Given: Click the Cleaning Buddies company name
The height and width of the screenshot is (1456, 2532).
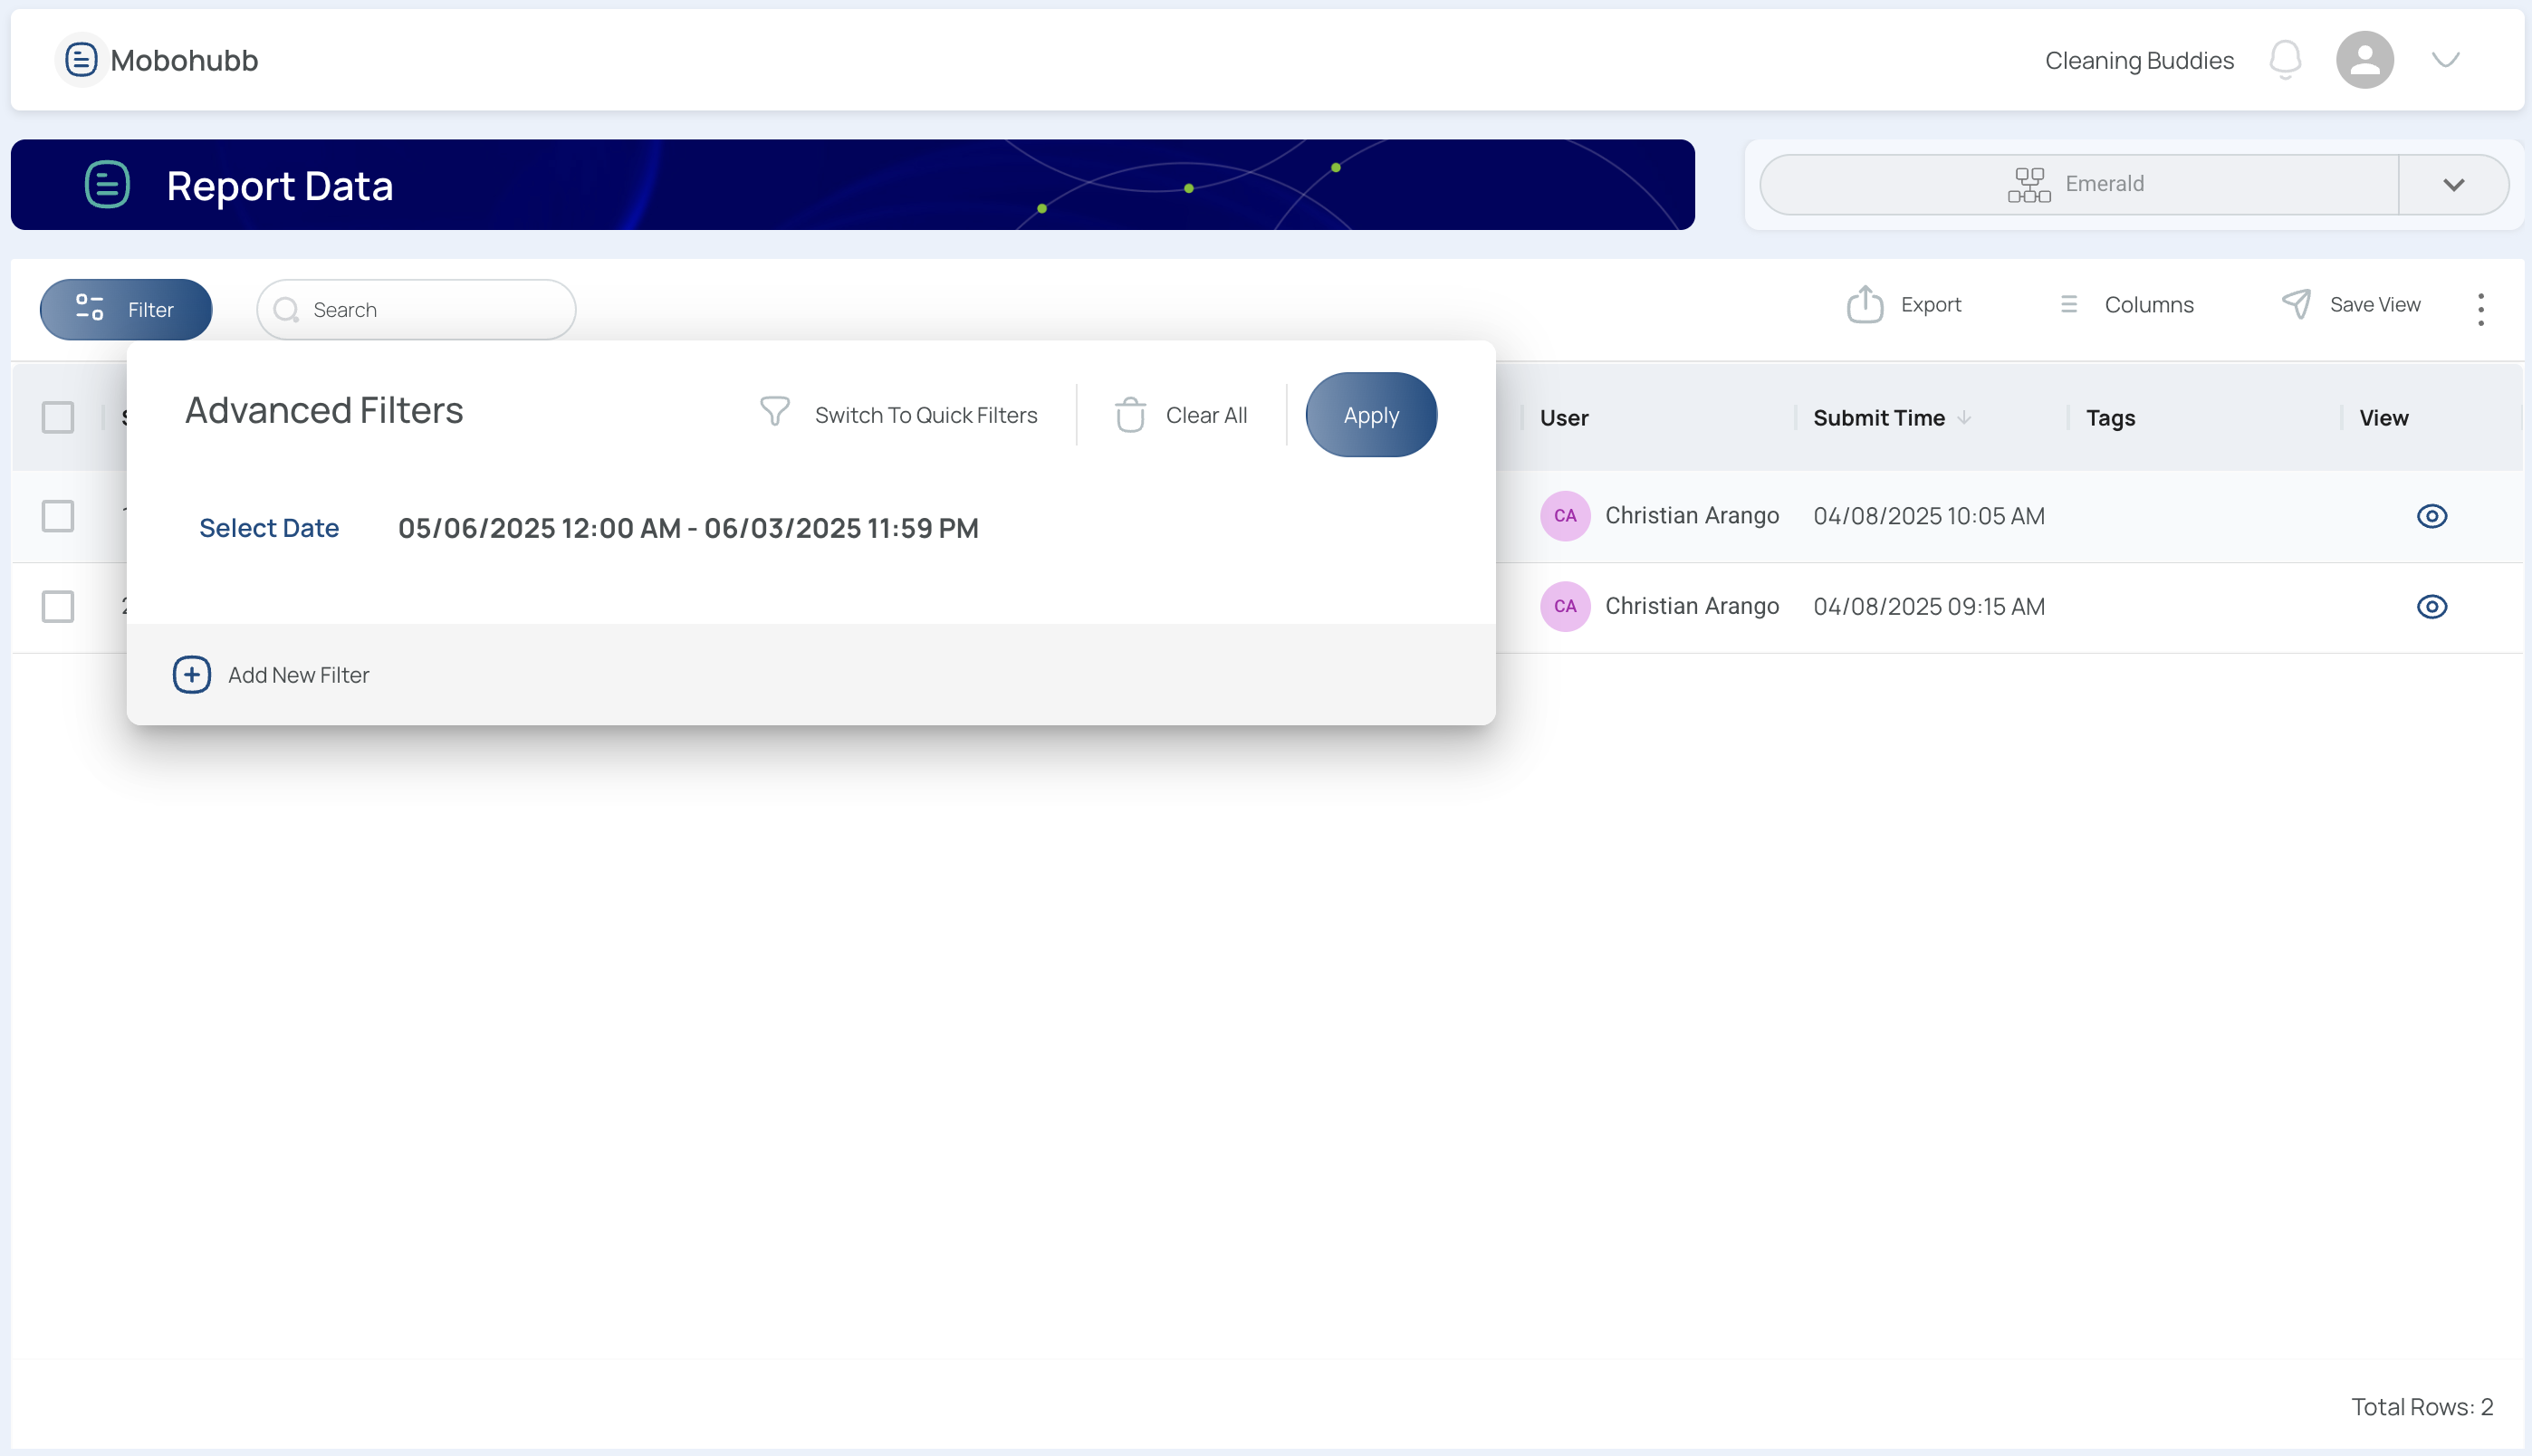Looking at the screenshot, I should pos(2139,60).
